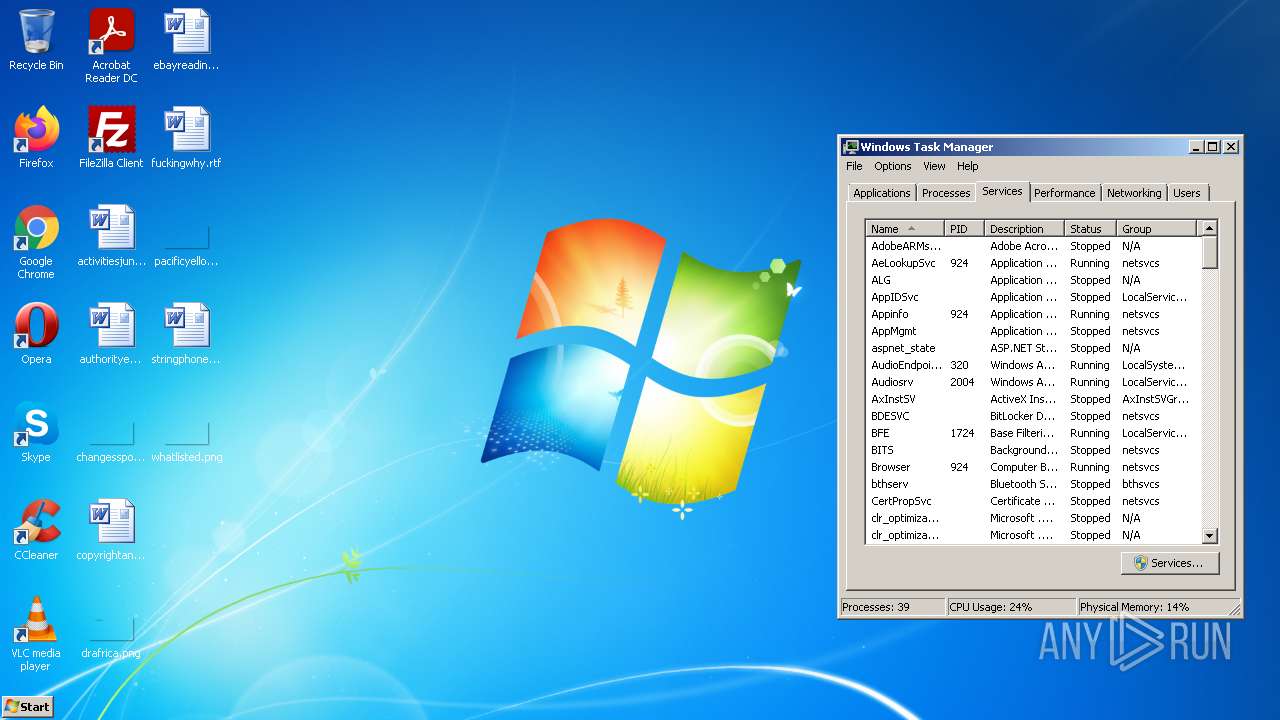1280x720 pixels.
Task: Open the Windows Start menu
Action: click(x=27, y=706)
